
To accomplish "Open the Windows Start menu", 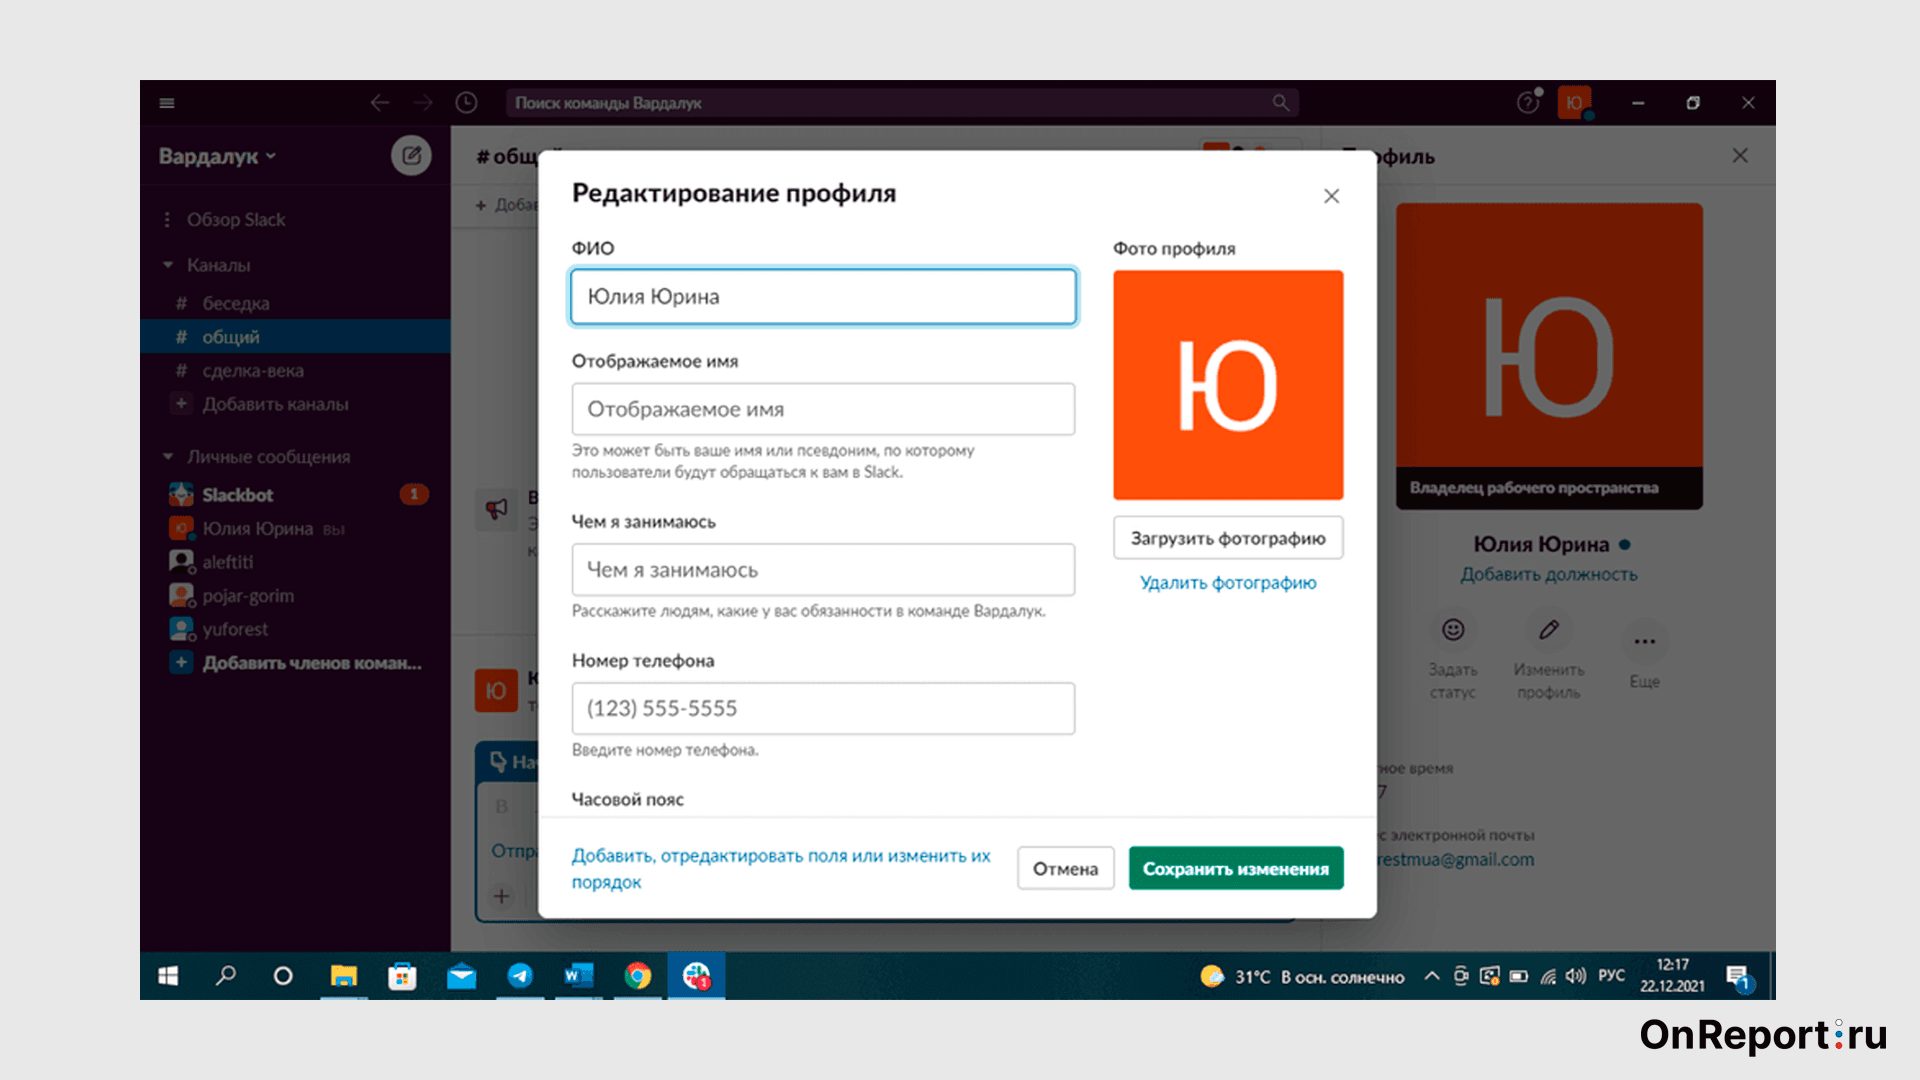I will point(168,975).
